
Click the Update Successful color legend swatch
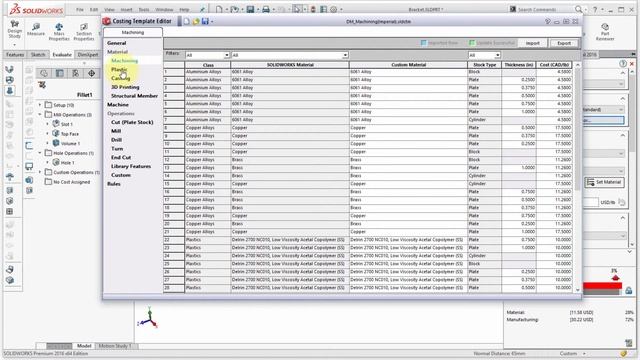(472, 43)
